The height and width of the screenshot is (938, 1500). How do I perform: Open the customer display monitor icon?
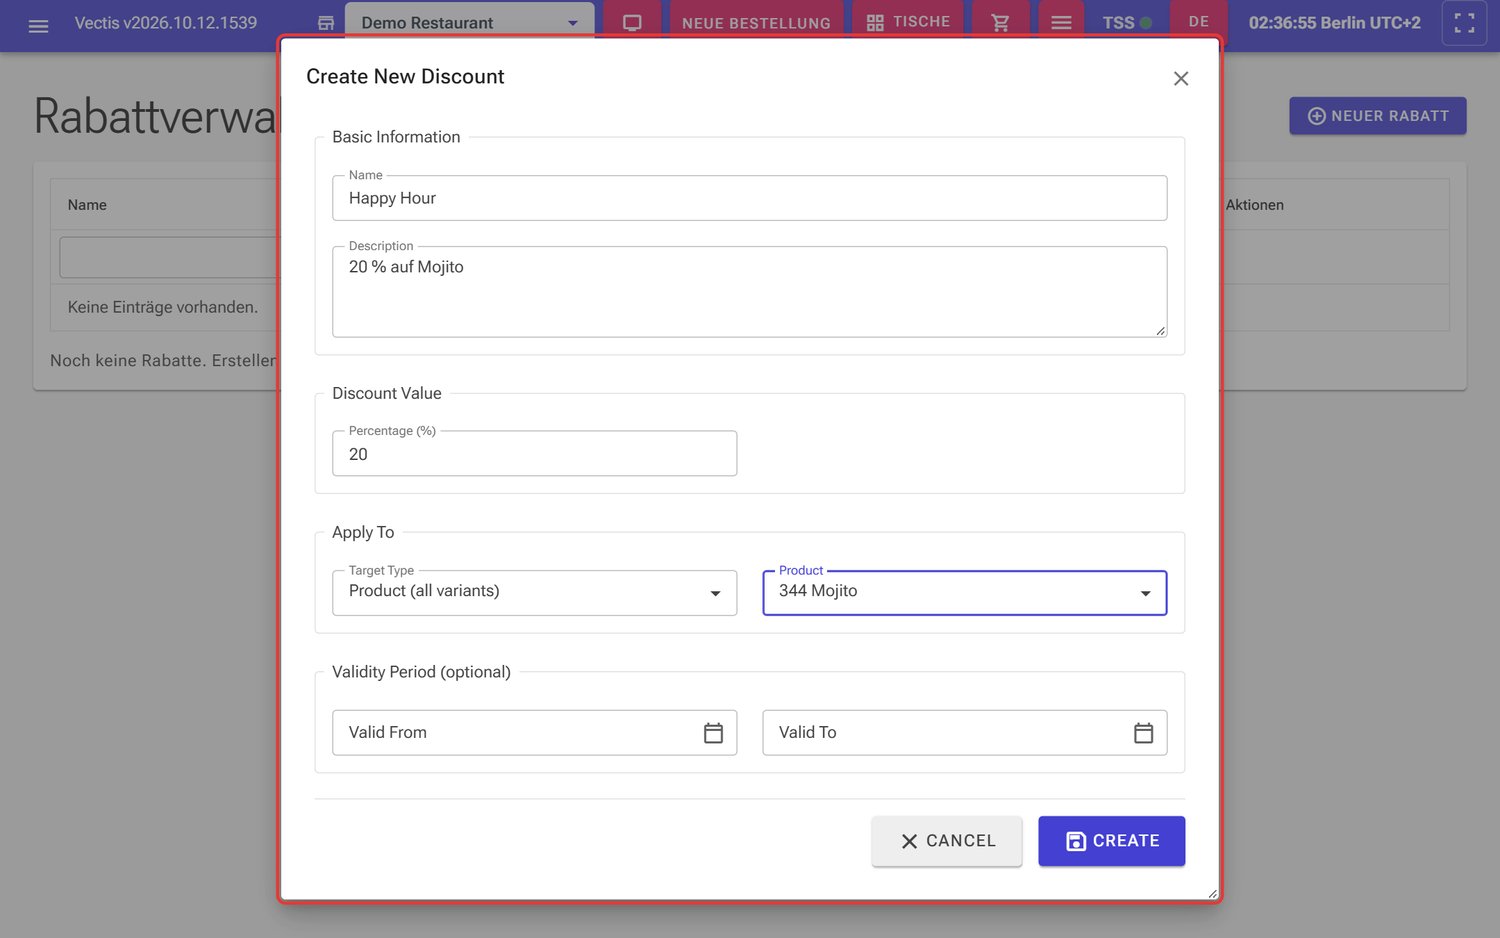coord(632,23)
